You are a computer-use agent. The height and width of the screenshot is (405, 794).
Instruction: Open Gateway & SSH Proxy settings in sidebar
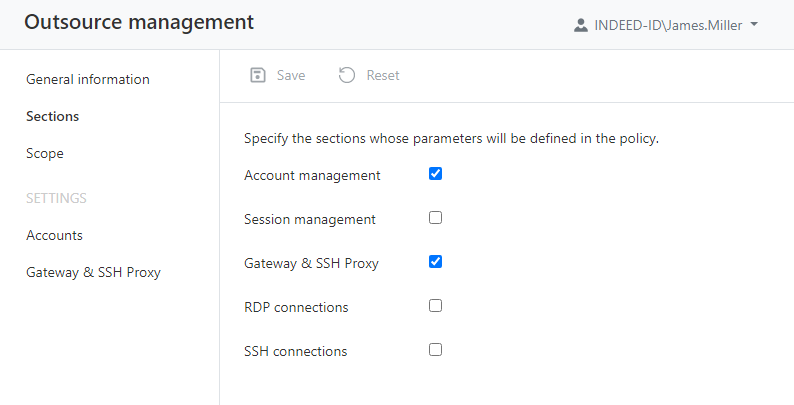pos(93,272)
